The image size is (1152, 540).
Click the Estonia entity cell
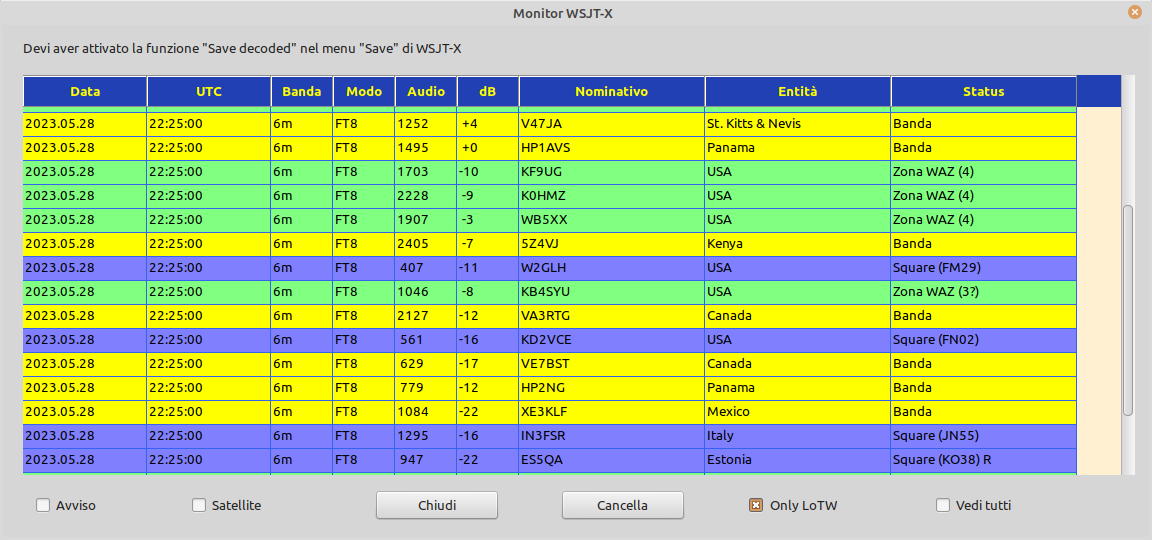click(797, 460)
